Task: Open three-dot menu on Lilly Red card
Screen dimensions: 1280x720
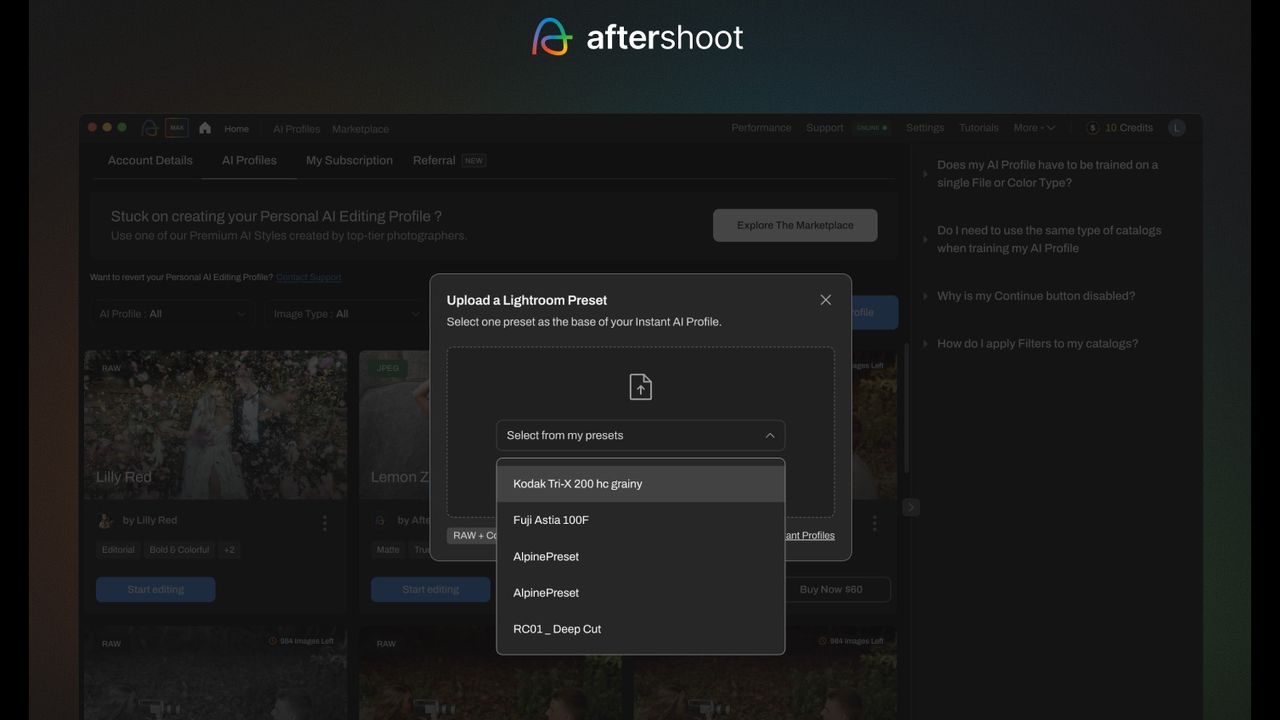Action: [324, 523]
